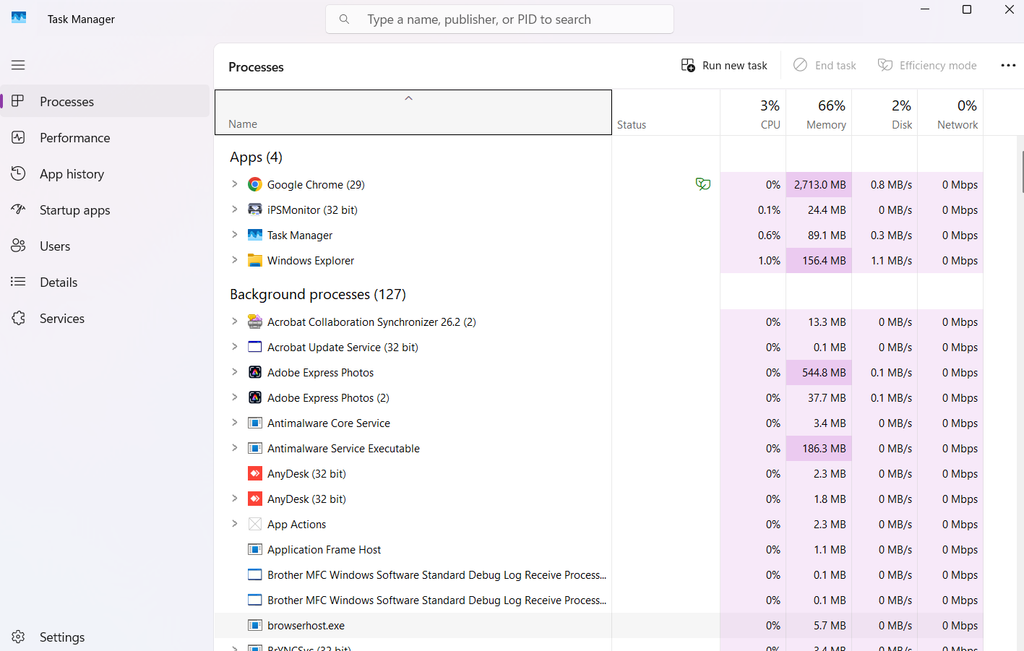Click the Run new task button
Image resolution: width=1024 pixels, height=651 pixels.
pos(724,65)
